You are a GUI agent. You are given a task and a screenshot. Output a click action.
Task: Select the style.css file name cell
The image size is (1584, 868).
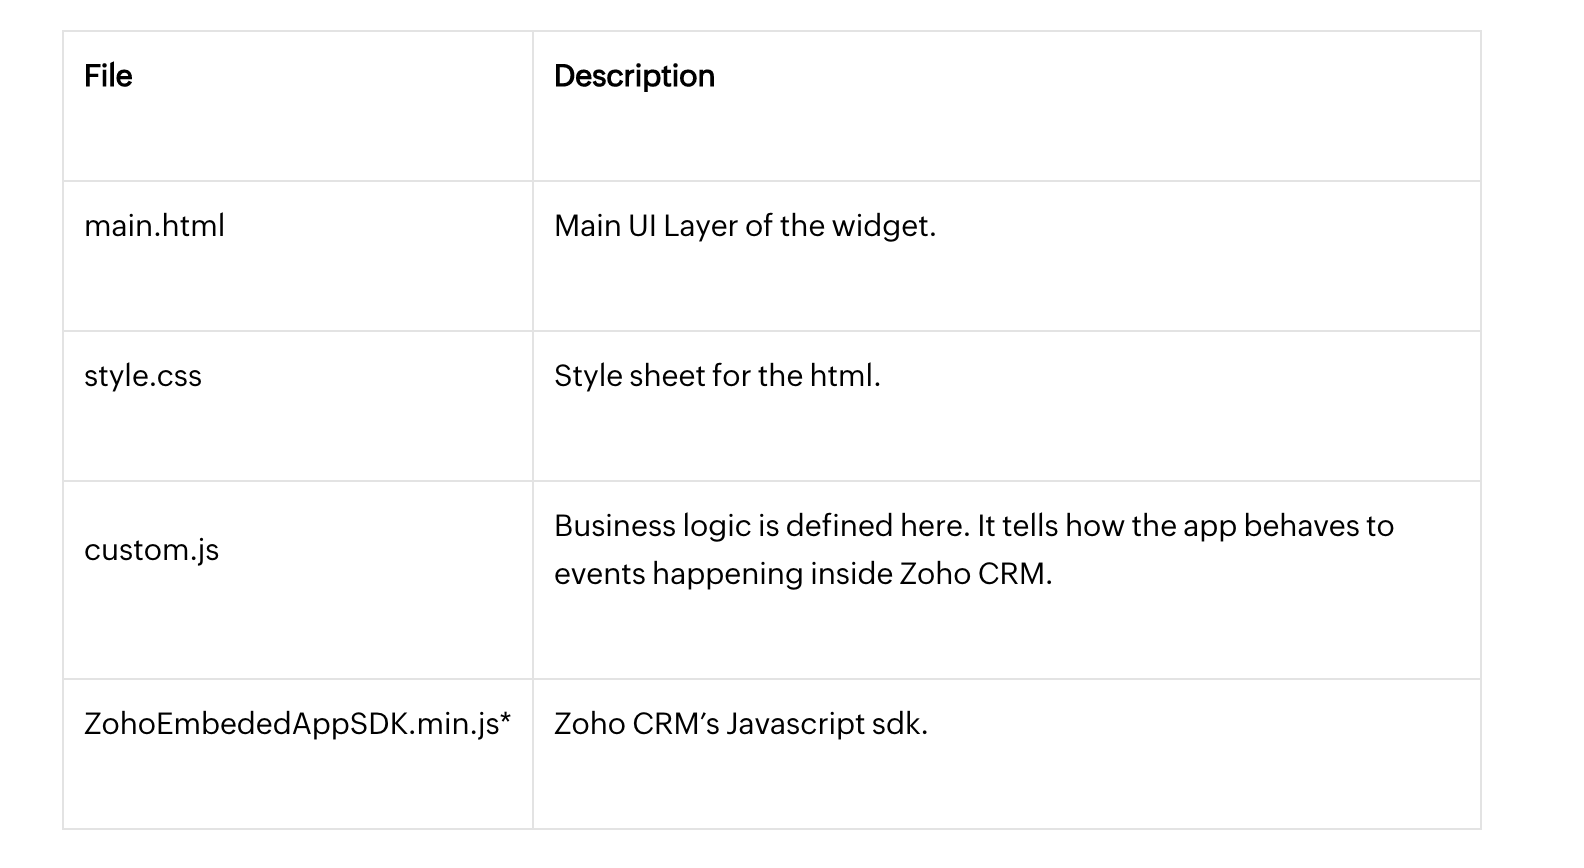(143, 376)
